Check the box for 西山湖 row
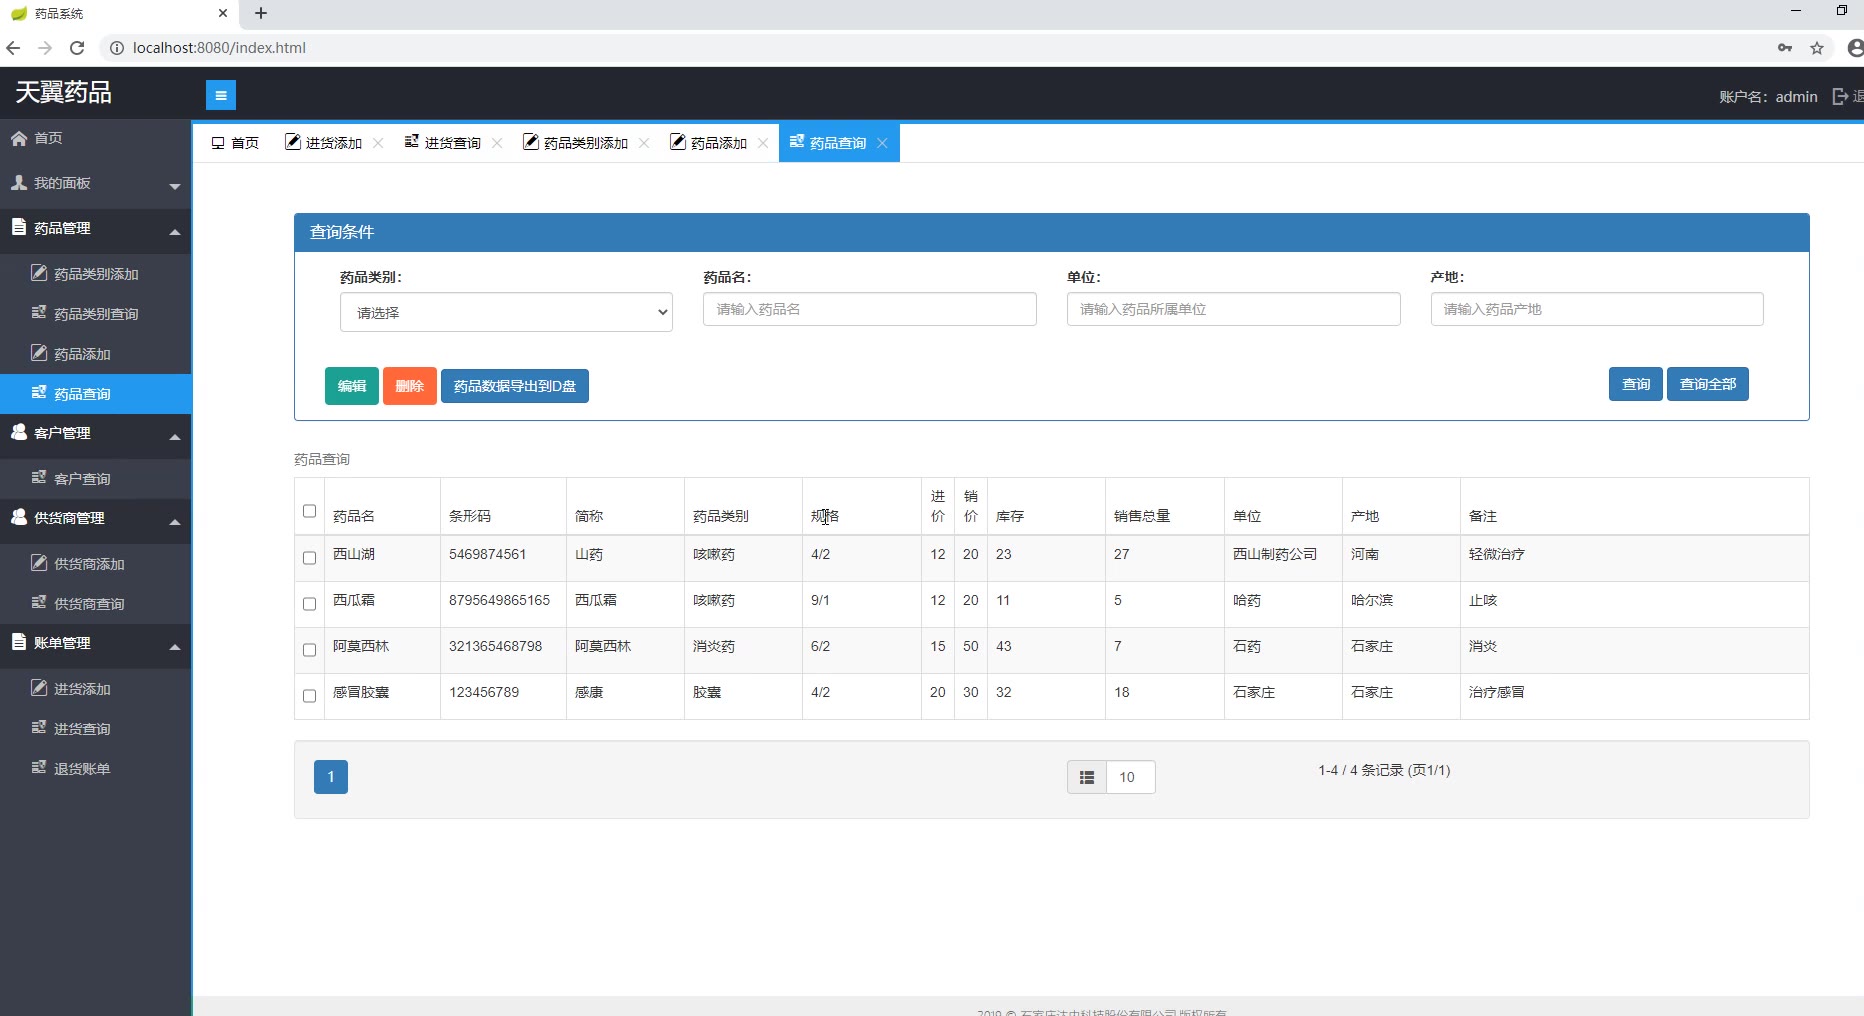Screen dimensions: 1864x1016 [309, 558]
